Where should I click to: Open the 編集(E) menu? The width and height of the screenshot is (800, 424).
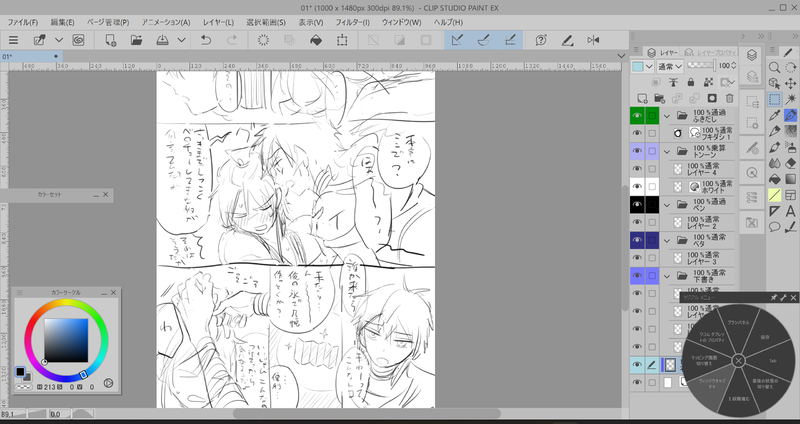[x=62, y=22]
